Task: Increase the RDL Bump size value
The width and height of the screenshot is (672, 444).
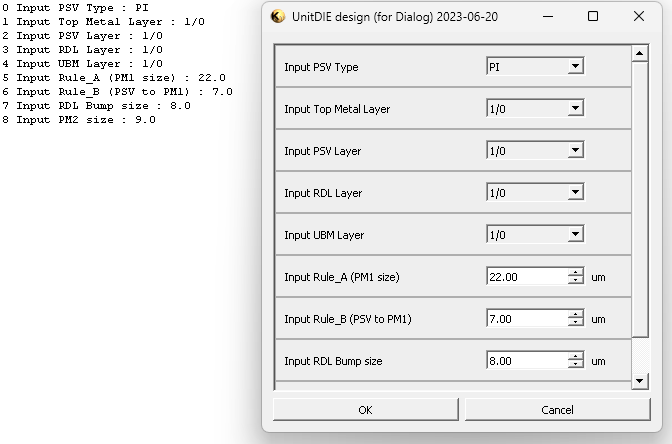Action: pos(575,357)
